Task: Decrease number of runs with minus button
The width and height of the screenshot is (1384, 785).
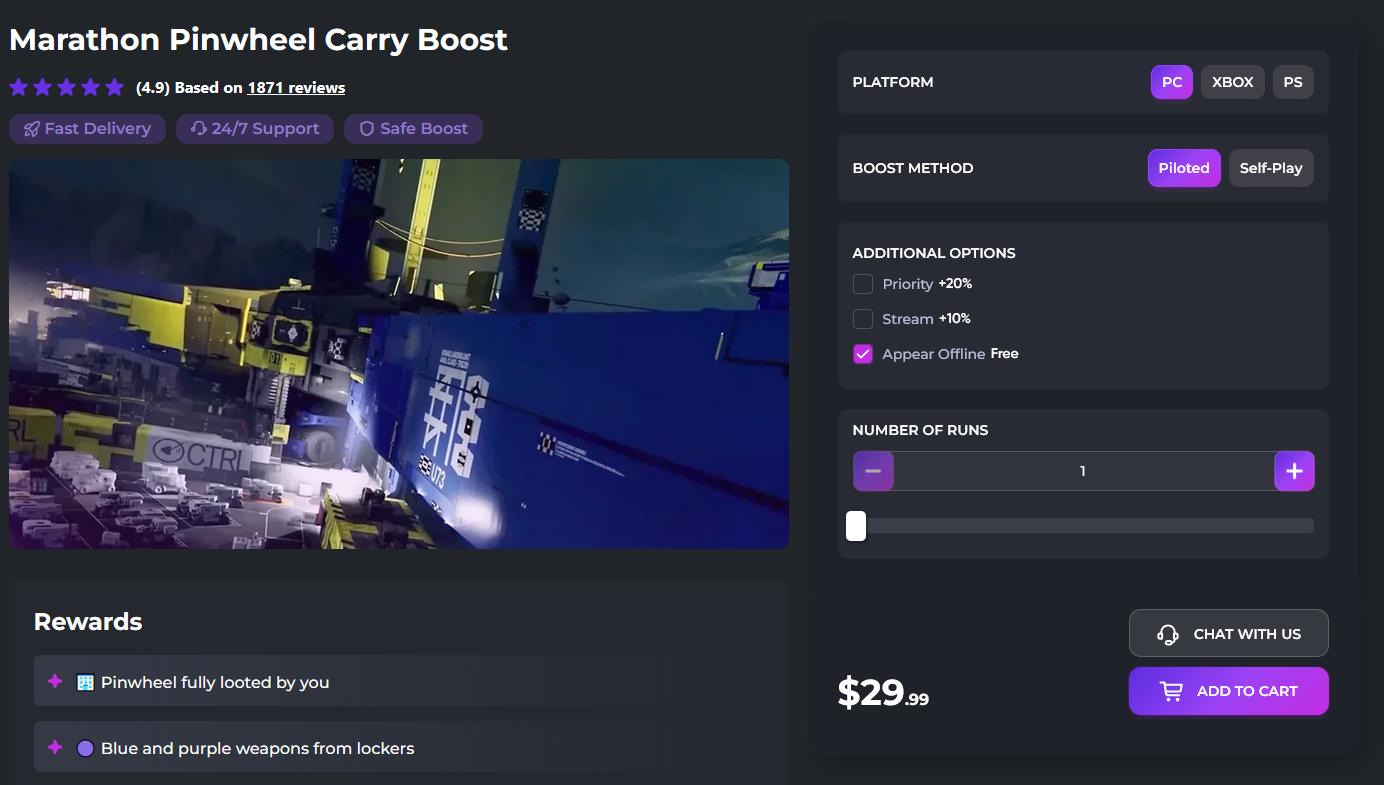Action: click(873, 471)
